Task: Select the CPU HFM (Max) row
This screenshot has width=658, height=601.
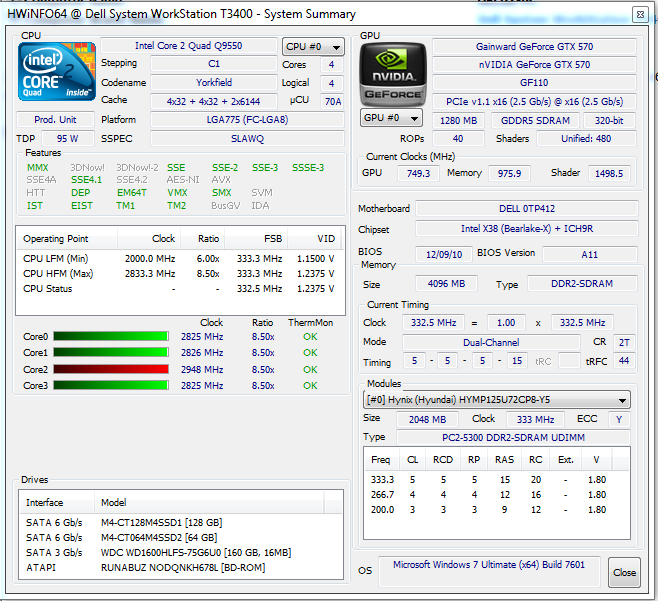Action: tap(179, 274)
